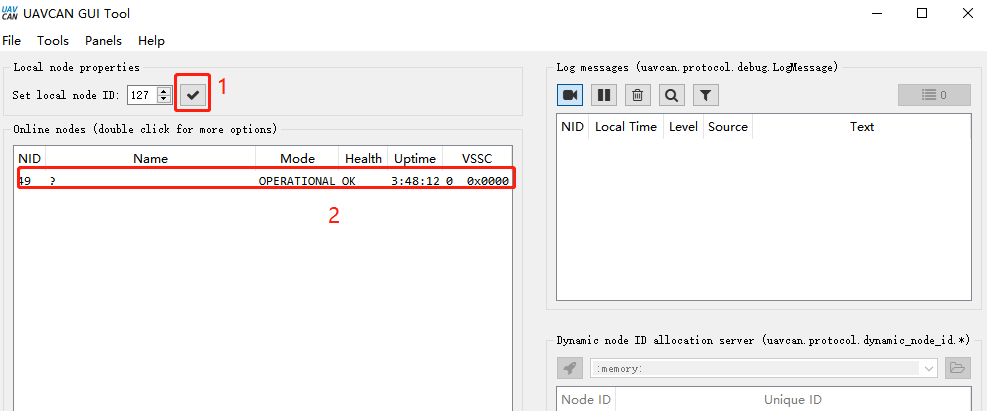The height and width of the screenshot is (411, 987).
Task: Open the Panels menu
Action: pyautogui.click(x=103, y=41)
